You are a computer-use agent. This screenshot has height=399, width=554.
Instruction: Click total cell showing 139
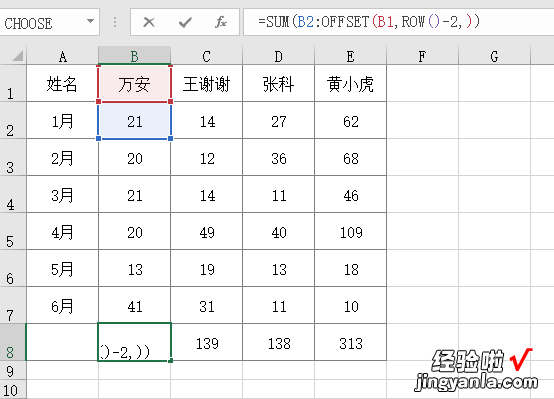[207, 342]
